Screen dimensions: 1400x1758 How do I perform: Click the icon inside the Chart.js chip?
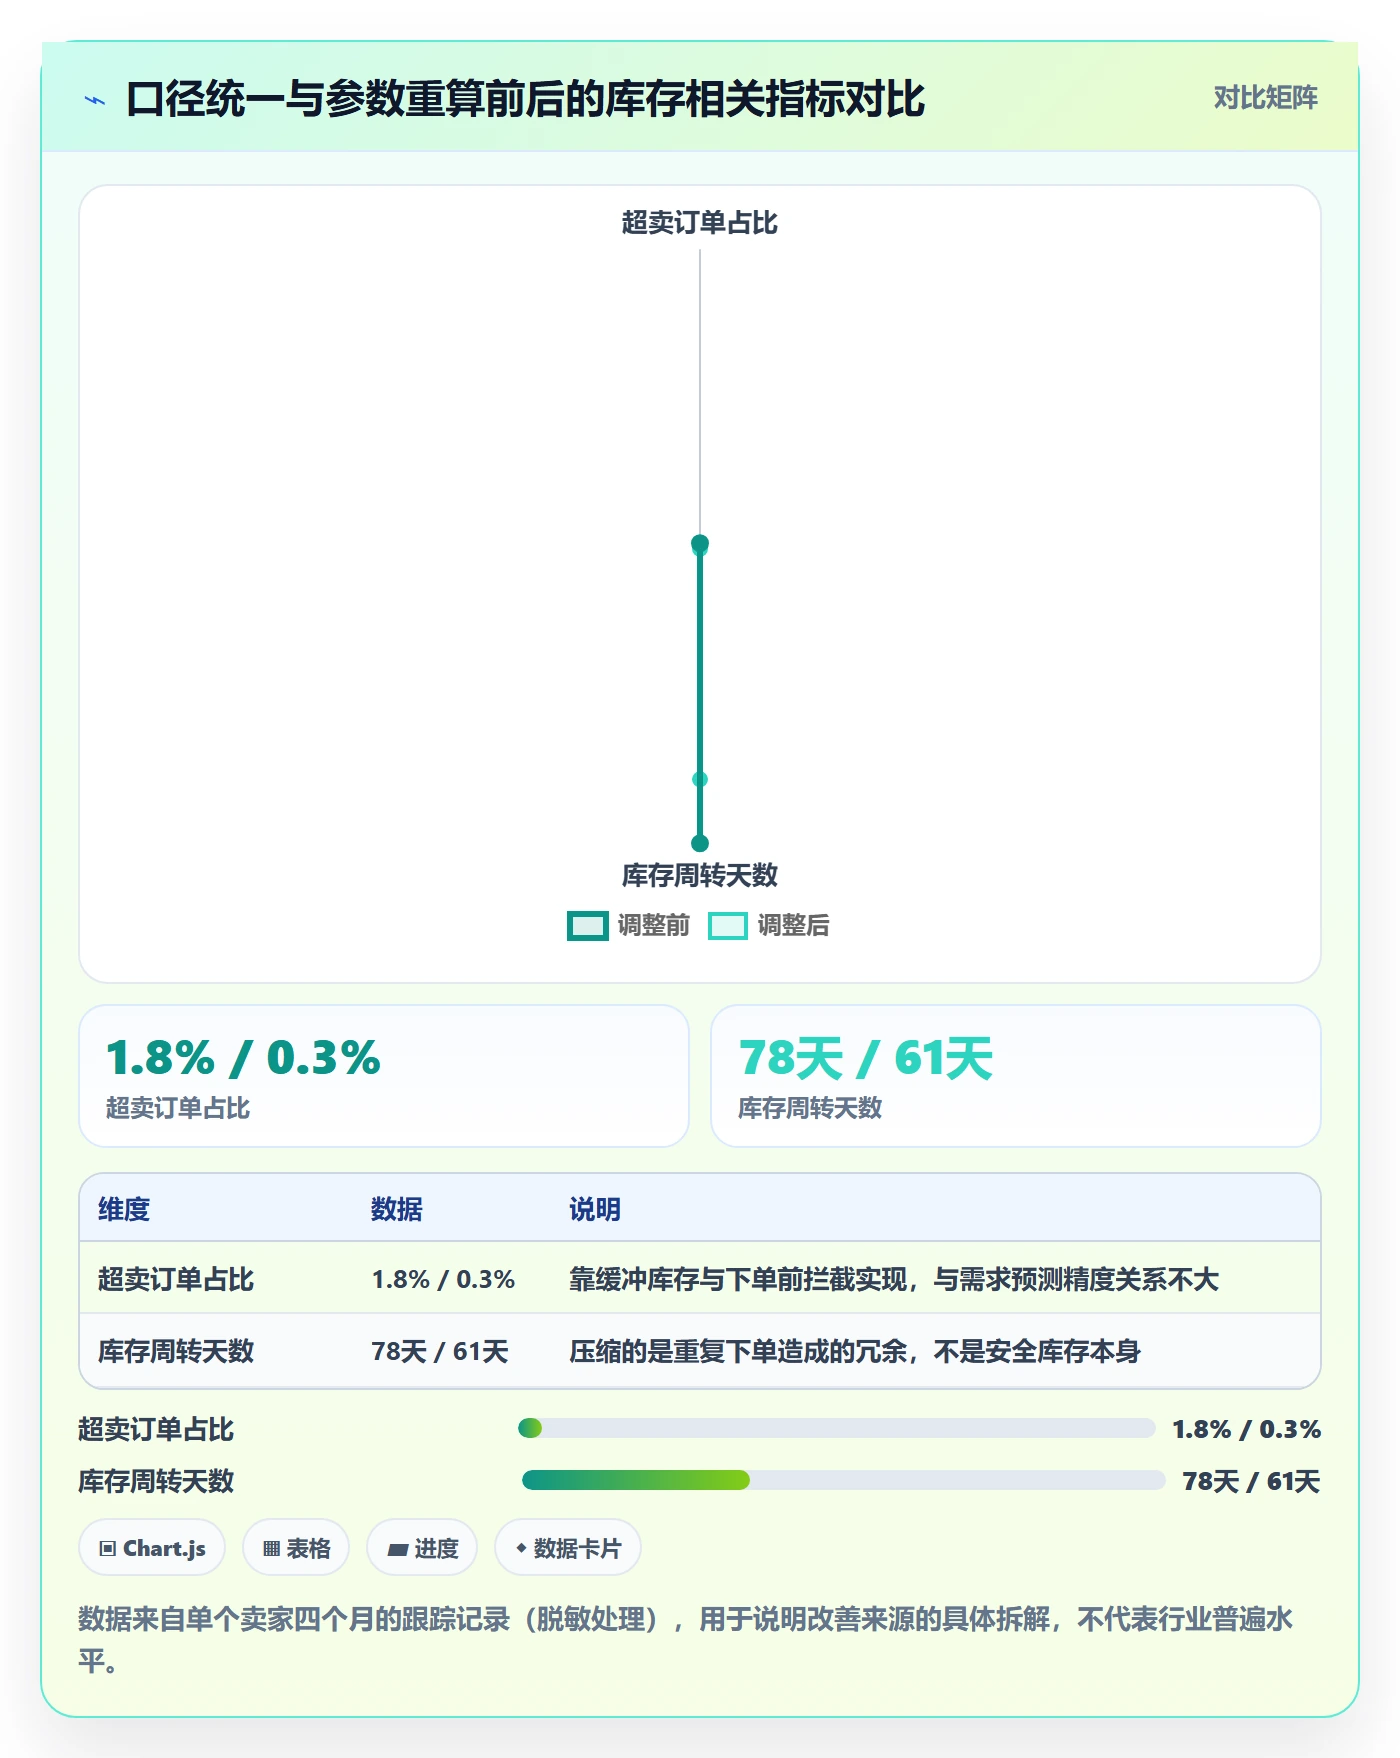[108, 1549]
